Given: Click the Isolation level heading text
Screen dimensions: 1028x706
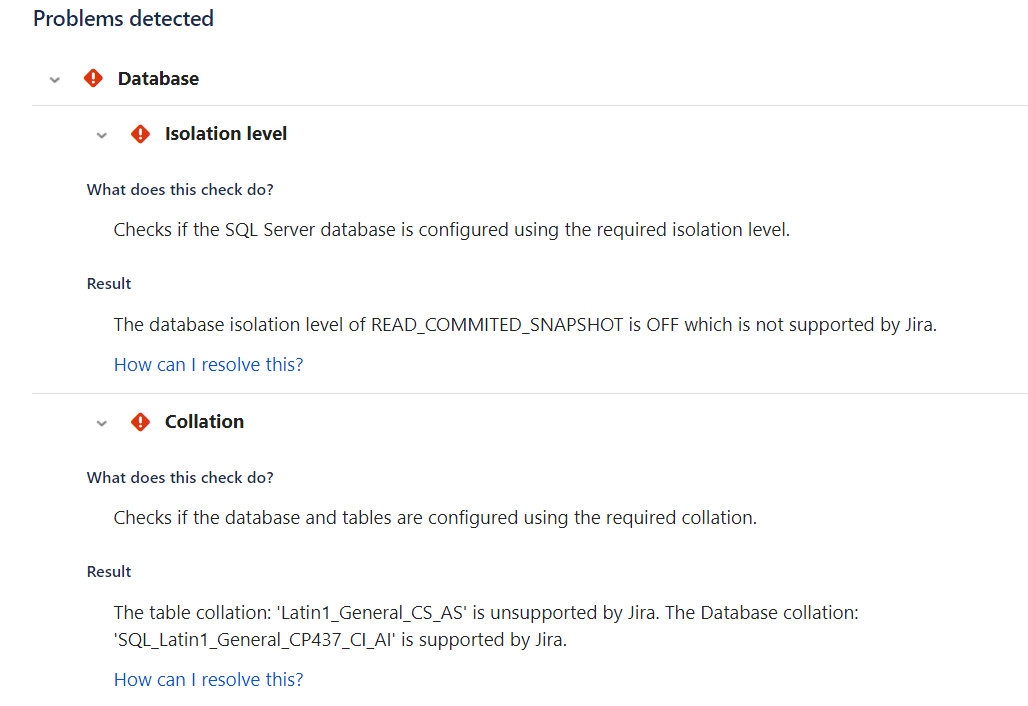Looking at the screenshot, I should click(x=225, y=133).
